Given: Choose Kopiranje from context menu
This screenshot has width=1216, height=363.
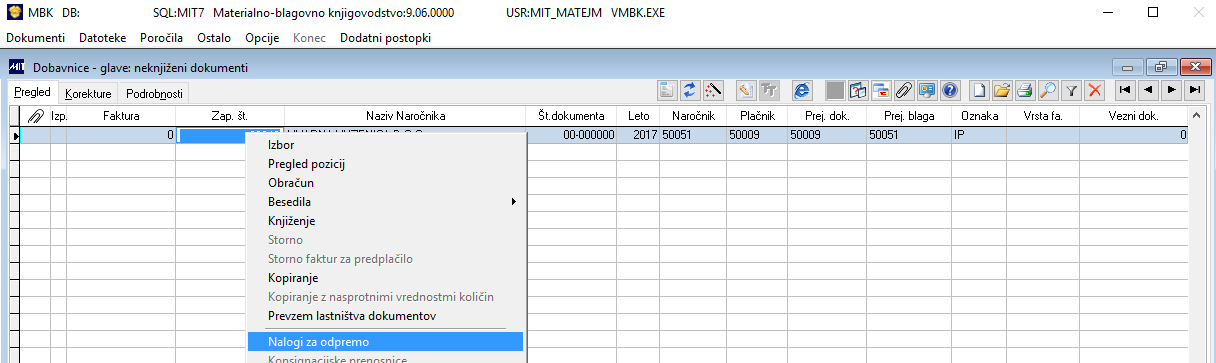Looking at the screenshot, I should coord(385,277).
